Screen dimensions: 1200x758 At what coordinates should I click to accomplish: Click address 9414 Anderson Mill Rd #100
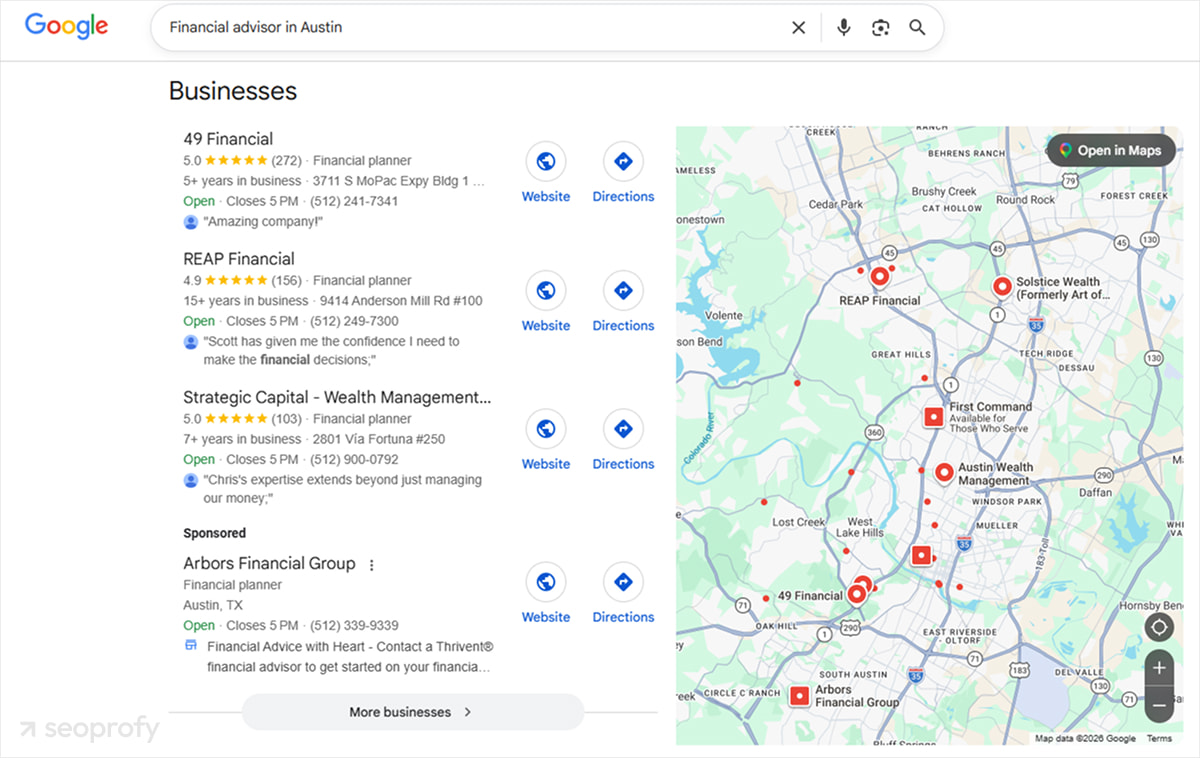coord(401,301)
